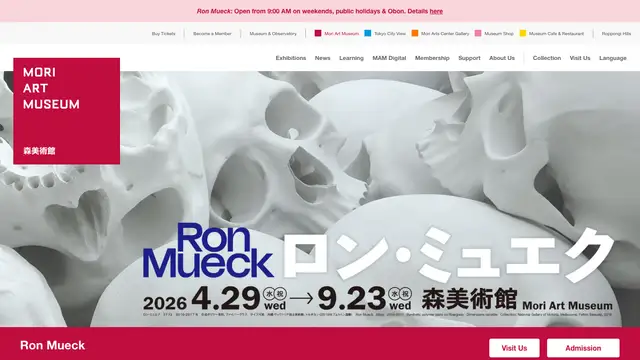Open the Language selector
640x360 pixels.
[x=613, y=58]
